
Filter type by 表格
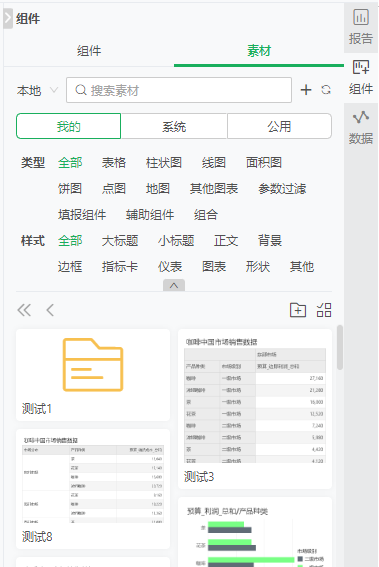114,162
